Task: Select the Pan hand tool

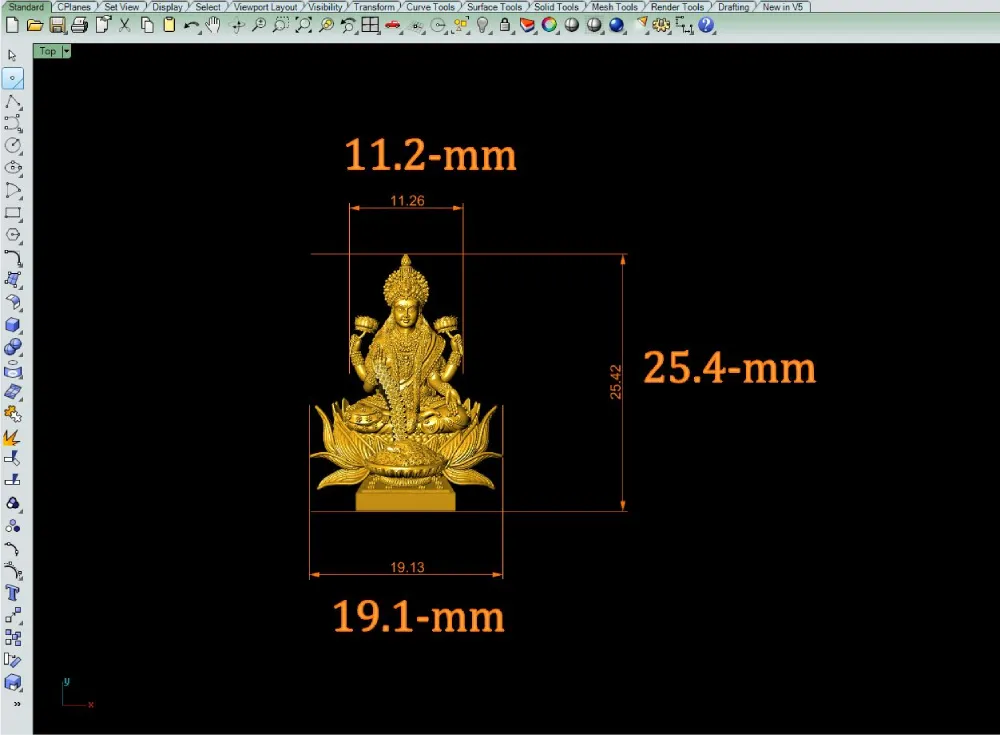Action: coord(213,26)
